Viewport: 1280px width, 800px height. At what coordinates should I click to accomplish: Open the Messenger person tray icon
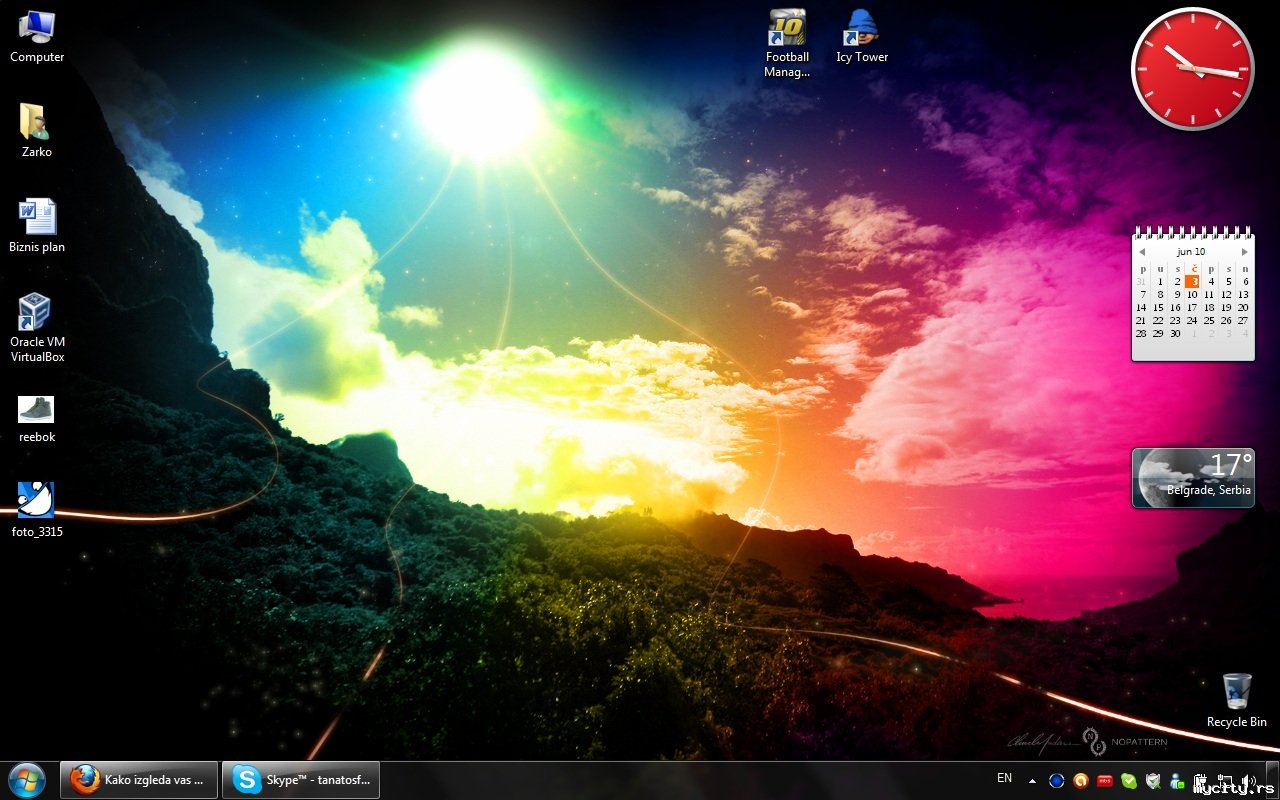click(1177, 780)
